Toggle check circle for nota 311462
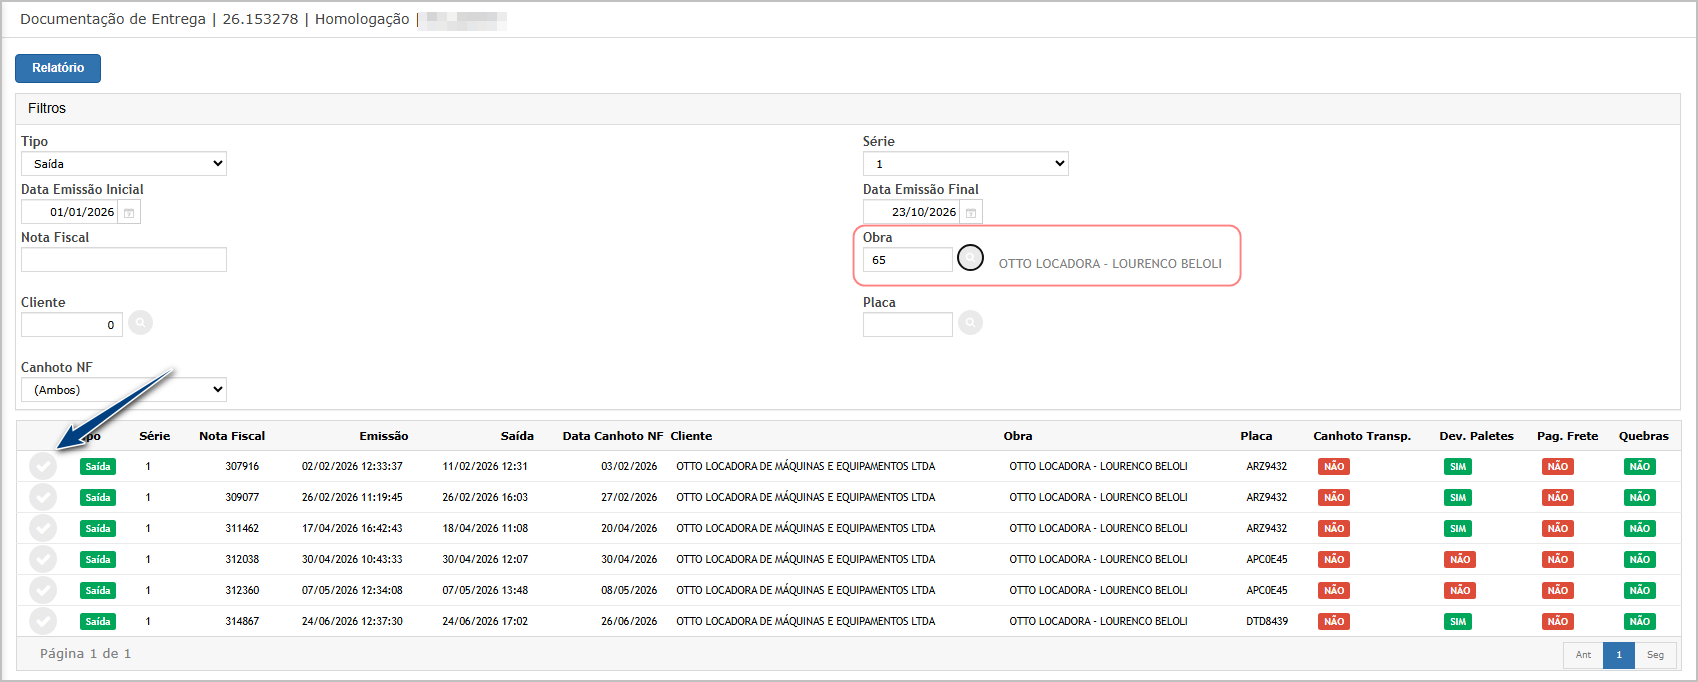Image resolution: width=1698 pixels, height=682 pixels. (43, 528)
